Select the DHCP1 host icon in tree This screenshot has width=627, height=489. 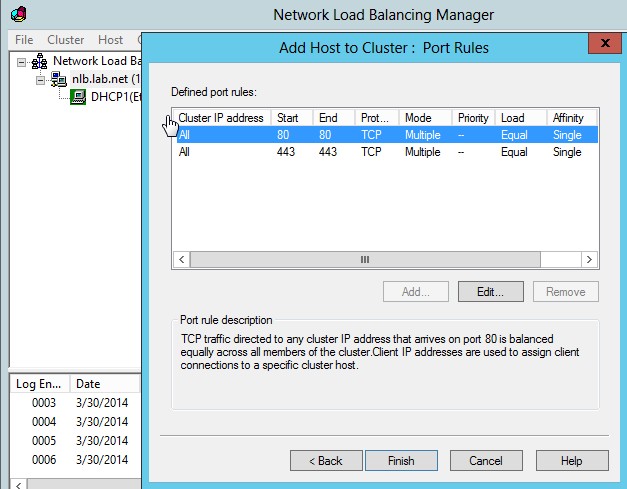[77, 97]
